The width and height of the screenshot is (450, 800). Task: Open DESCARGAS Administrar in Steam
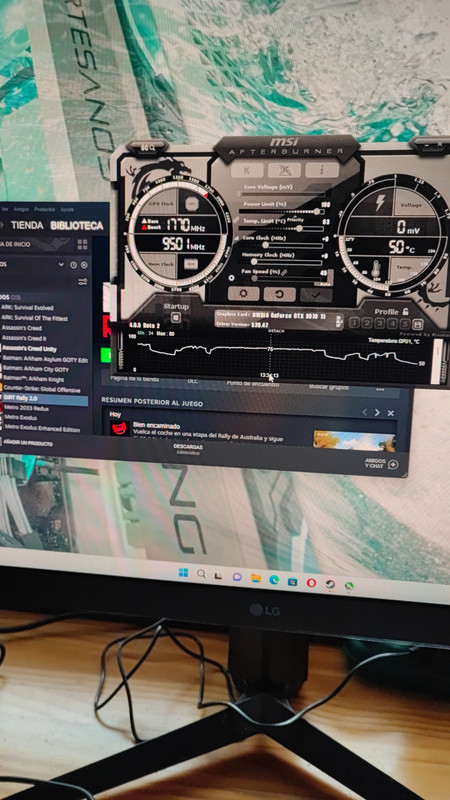point(188,449)
